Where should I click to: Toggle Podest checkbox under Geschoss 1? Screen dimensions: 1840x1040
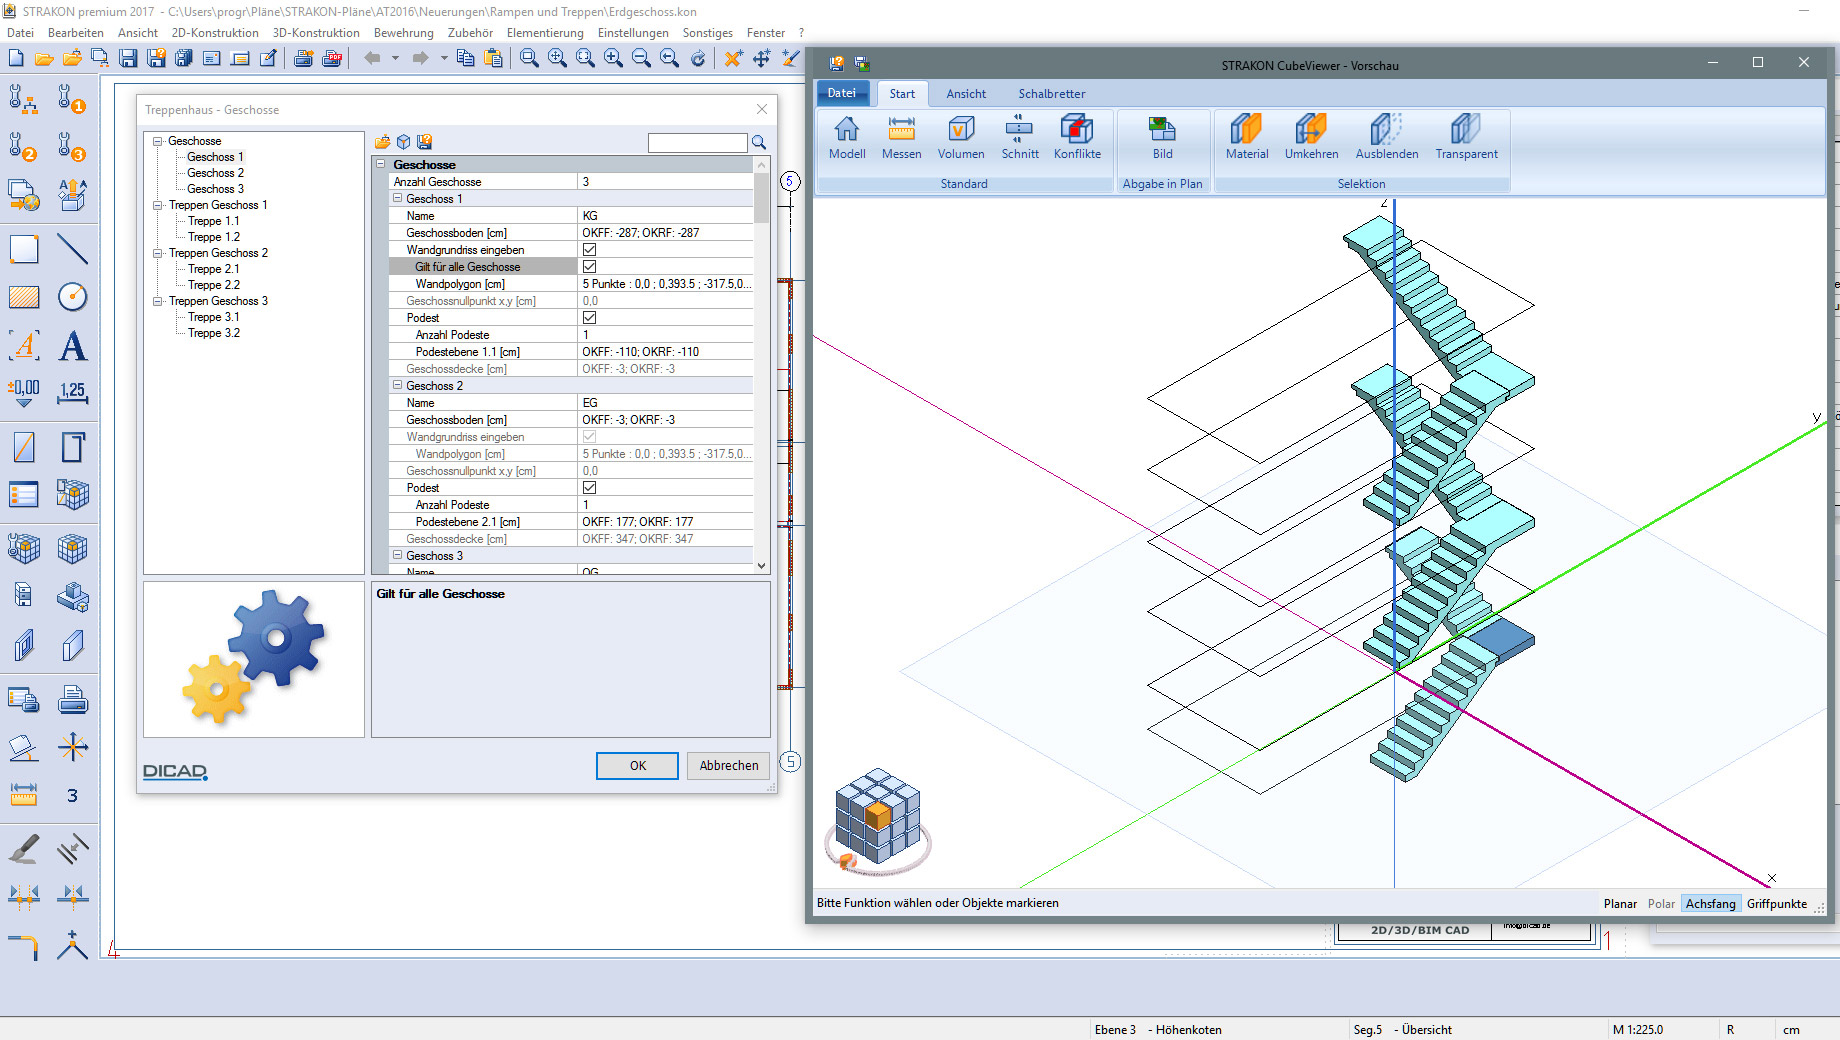(x=589, y=318)
